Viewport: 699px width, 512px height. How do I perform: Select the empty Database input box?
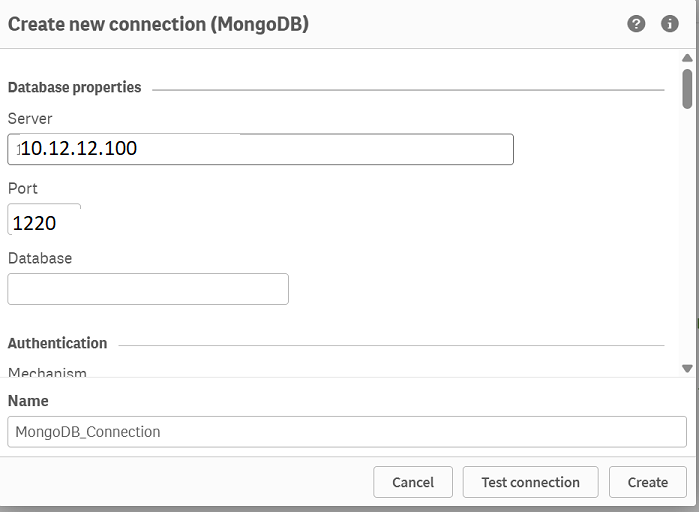pyautogui.click(x=148, y=289)
